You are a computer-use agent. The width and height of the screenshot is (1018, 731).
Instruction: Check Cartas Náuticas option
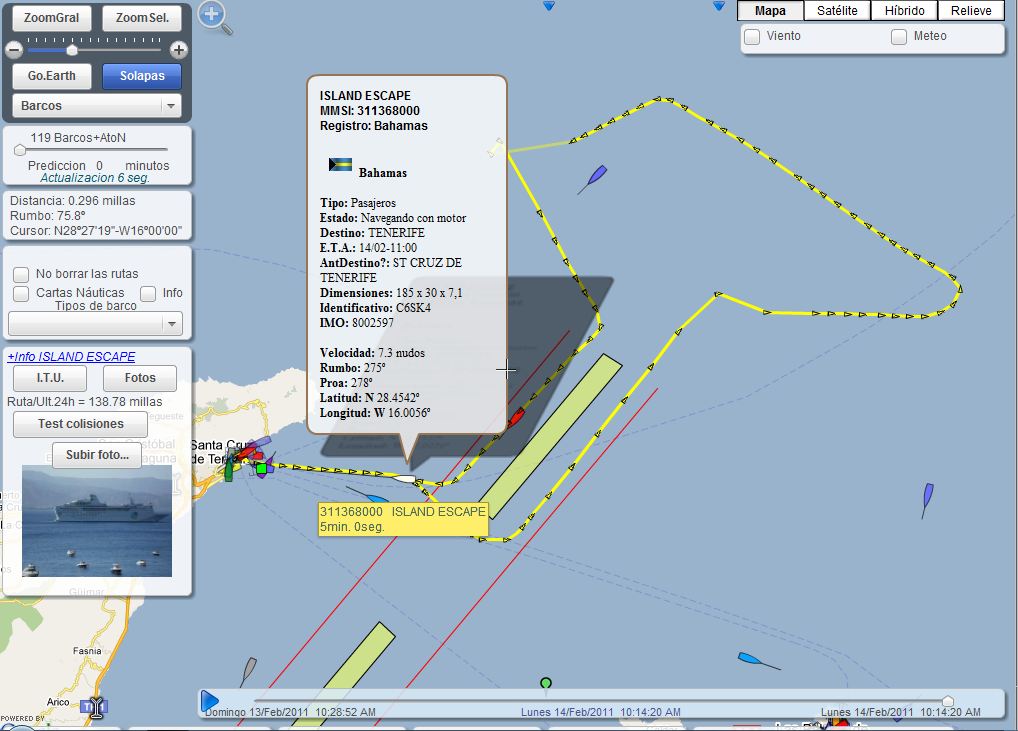21,293
